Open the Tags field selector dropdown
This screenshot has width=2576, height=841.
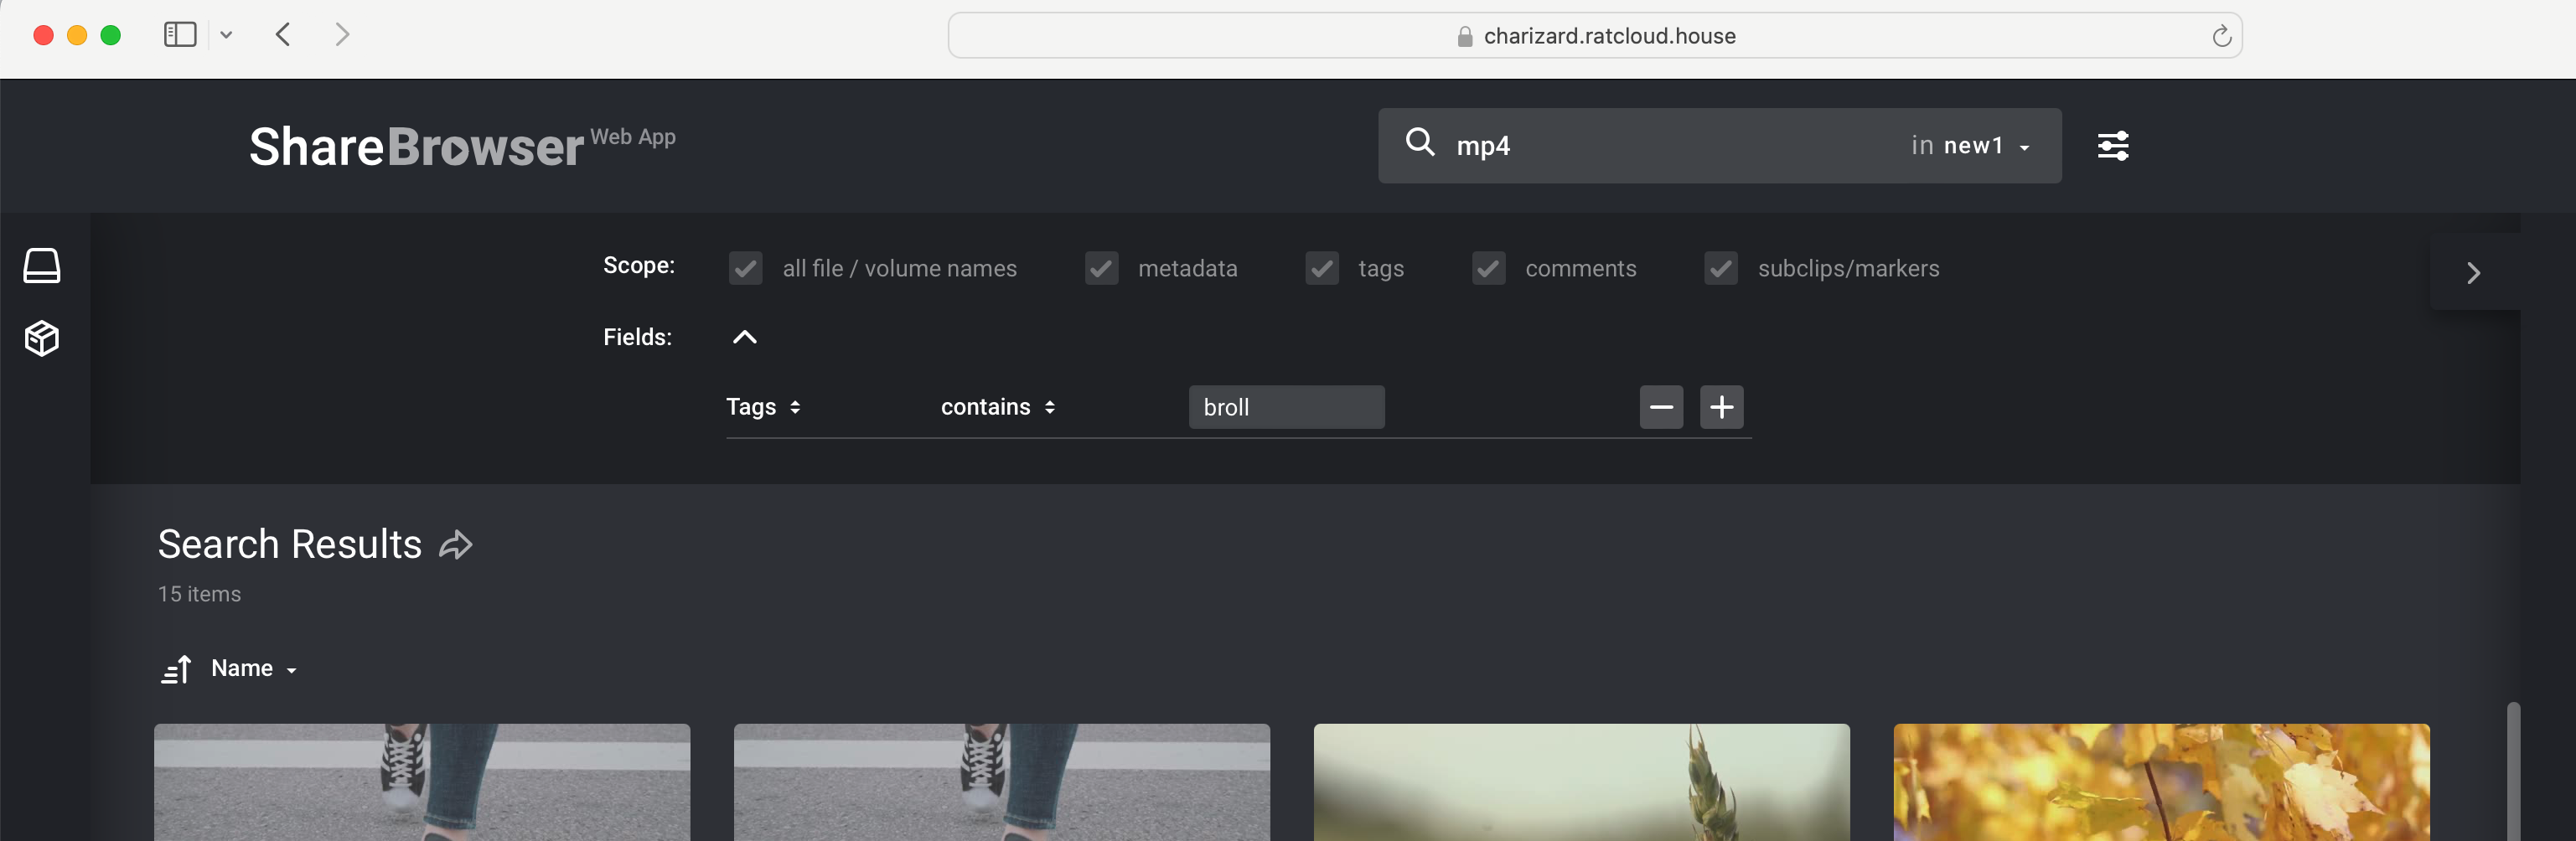(763, 407)
